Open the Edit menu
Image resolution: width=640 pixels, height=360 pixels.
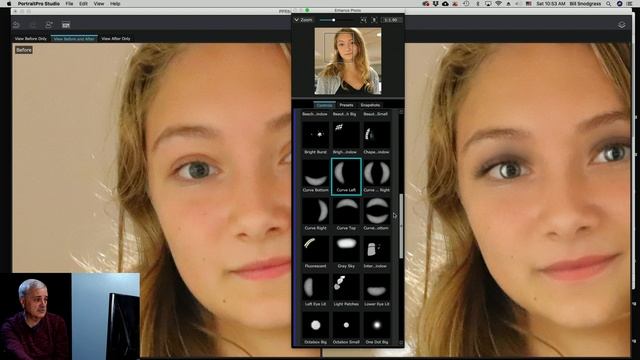tap(83, 4)
